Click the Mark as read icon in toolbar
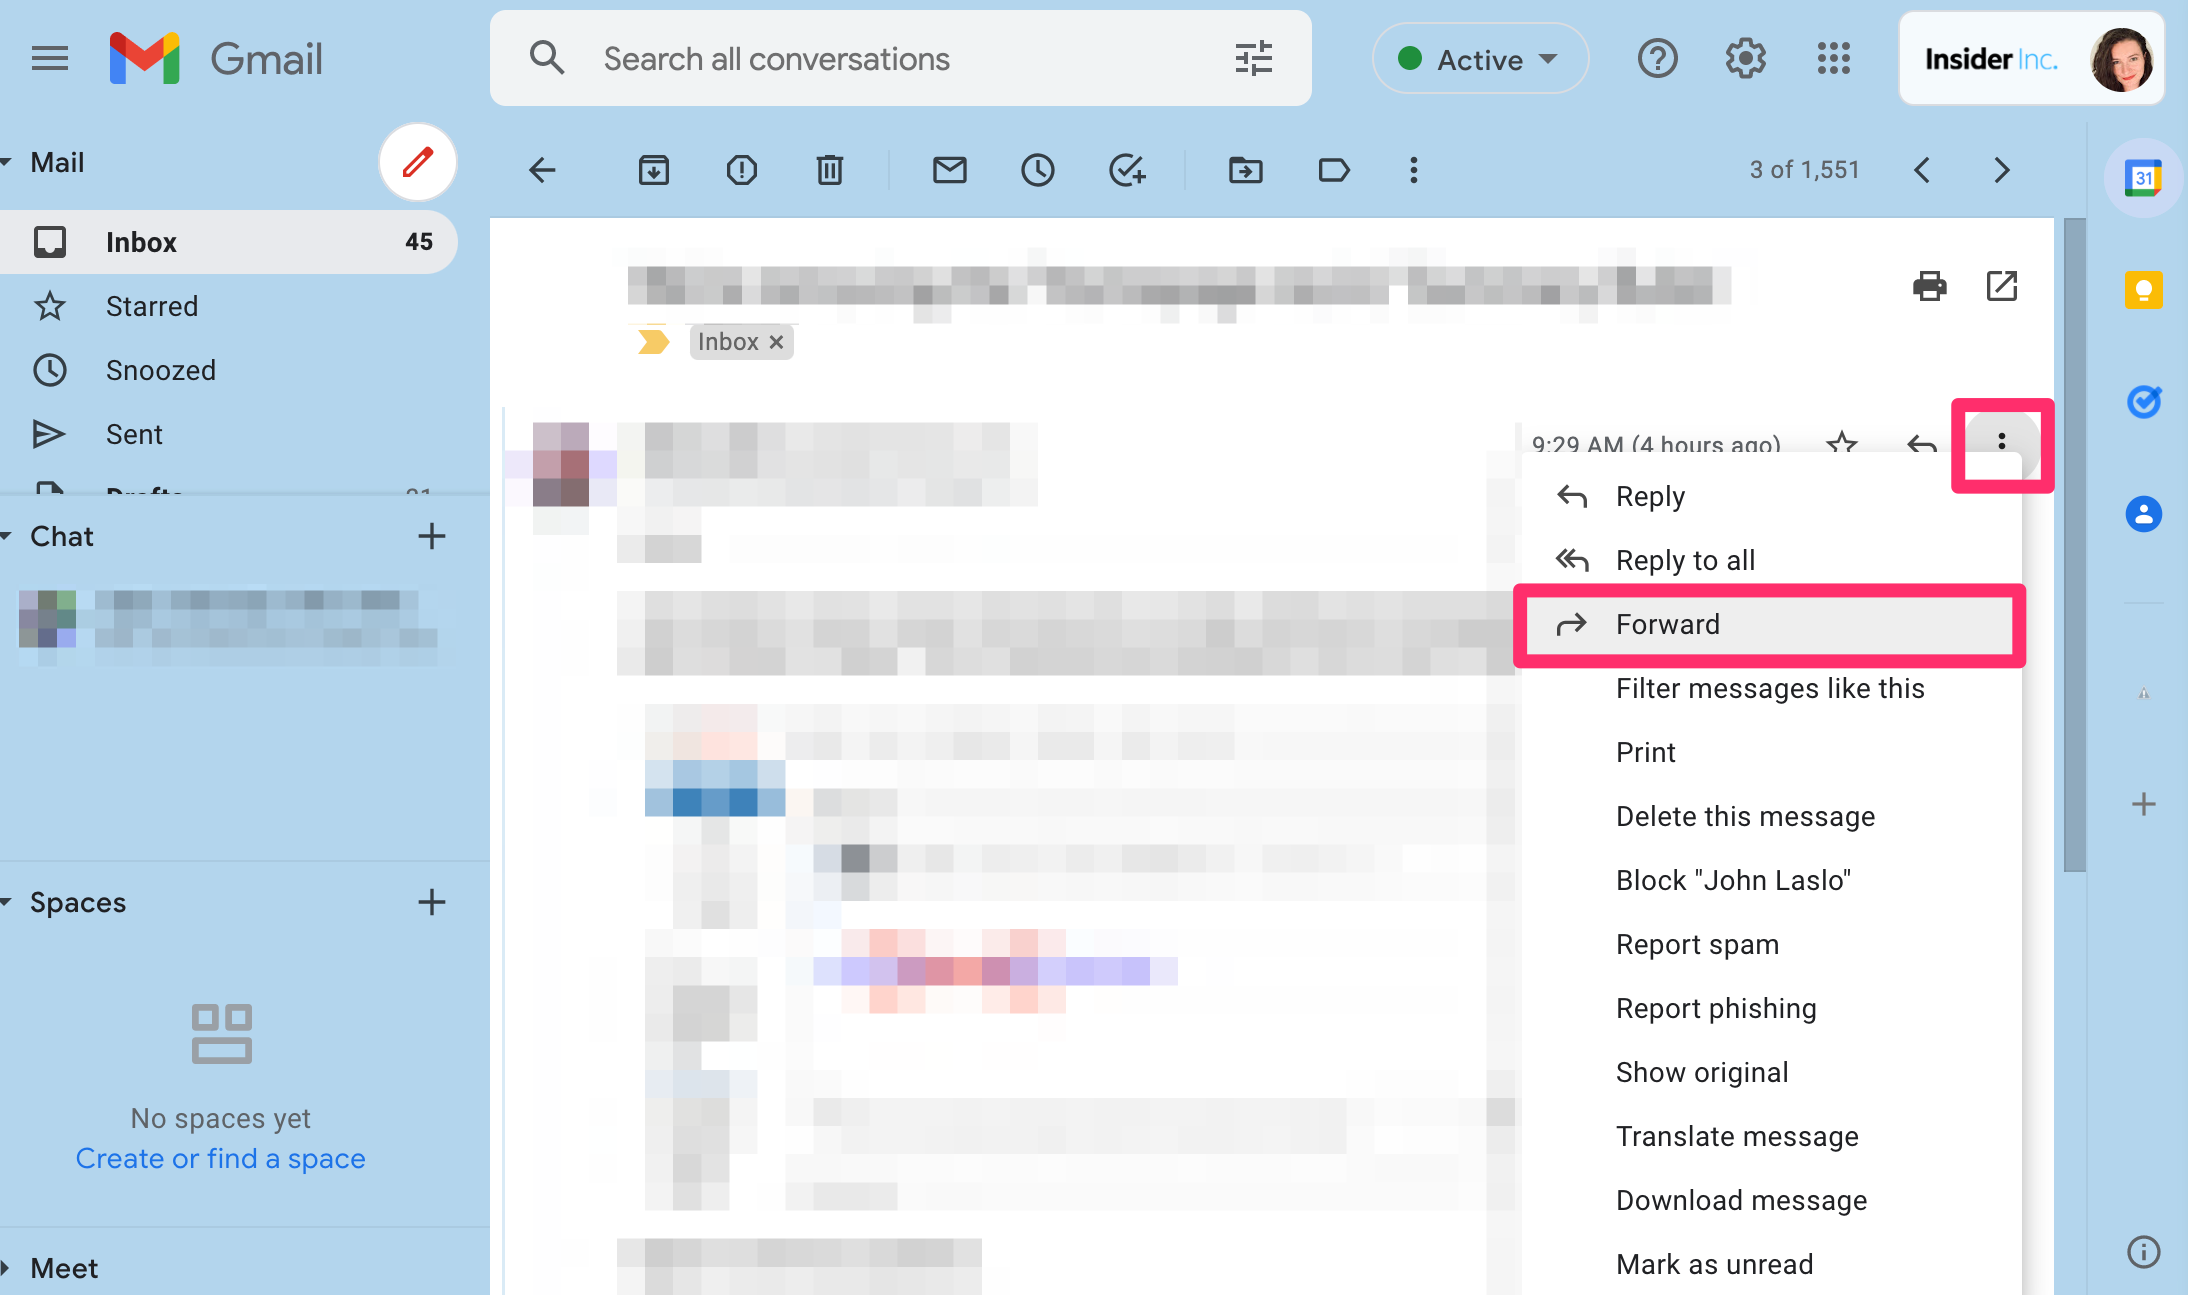 [x=952, y=170]
